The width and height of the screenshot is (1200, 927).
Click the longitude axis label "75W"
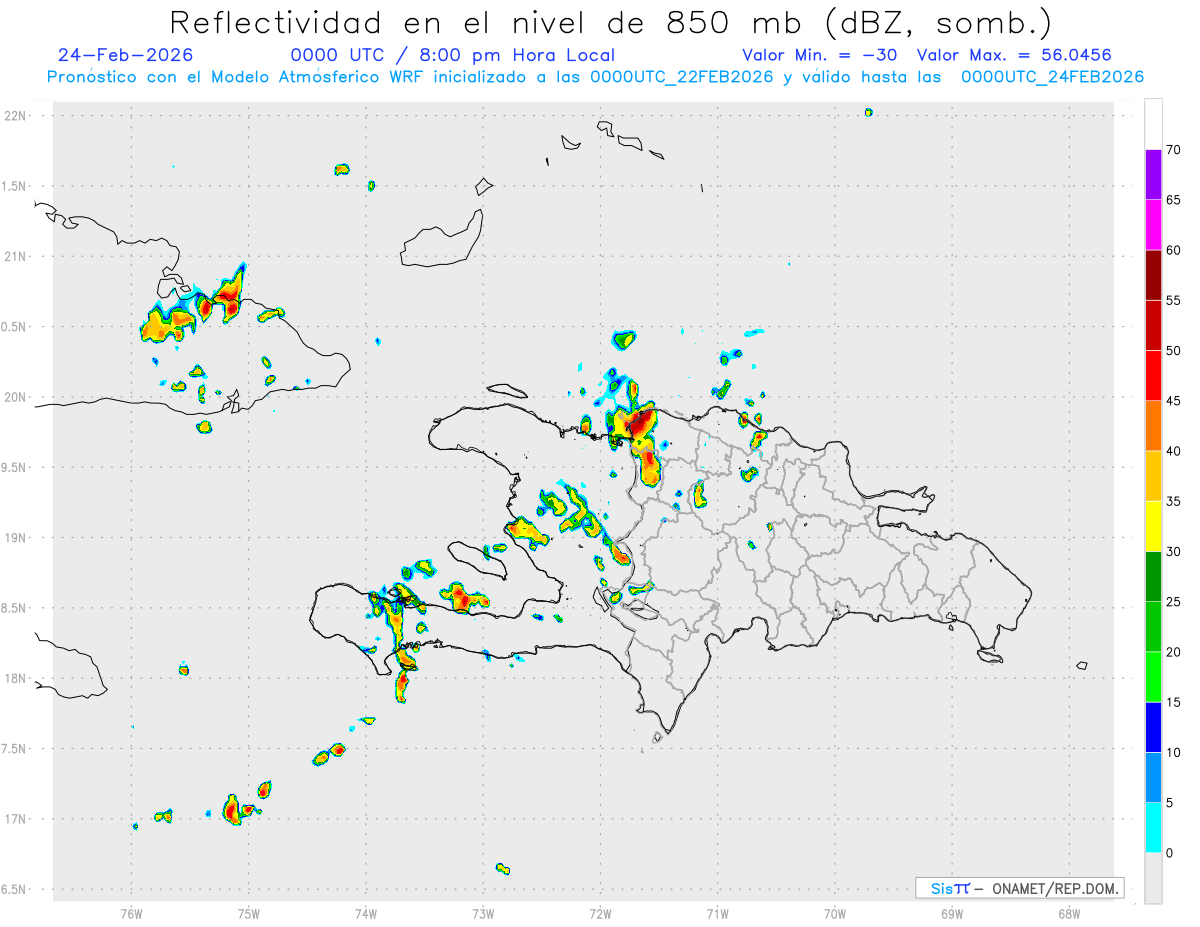coord(249,913)
